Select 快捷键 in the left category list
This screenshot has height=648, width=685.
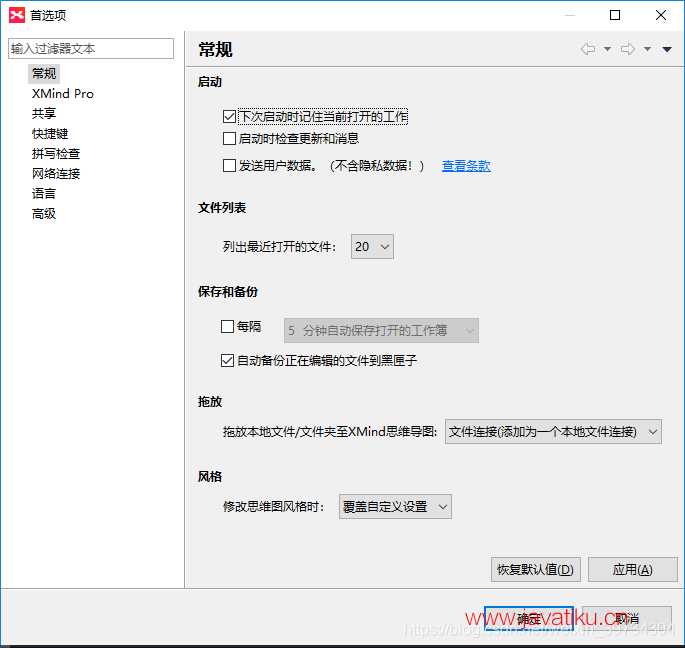click(50, 133)
